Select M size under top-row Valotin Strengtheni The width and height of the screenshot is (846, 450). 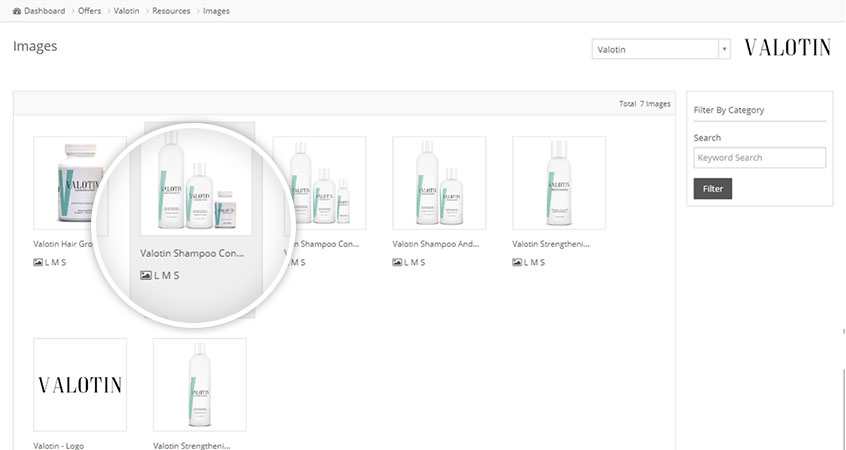point(535,262)
